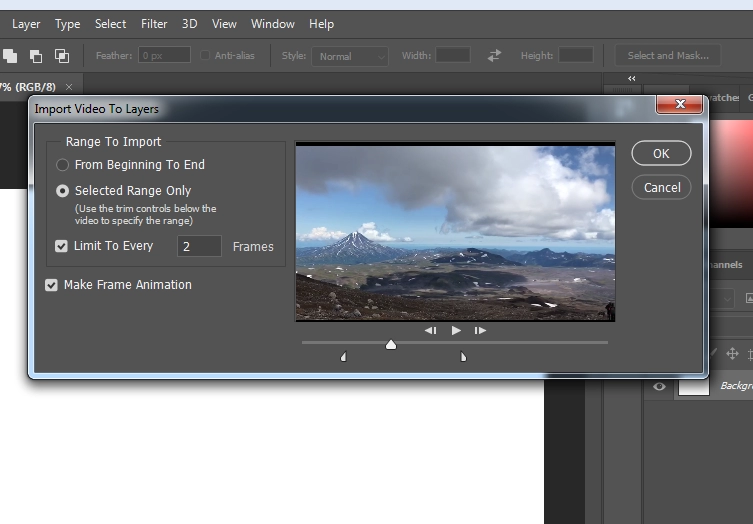
Task: Open the Window menu
Action: click(x=273, y=24)
